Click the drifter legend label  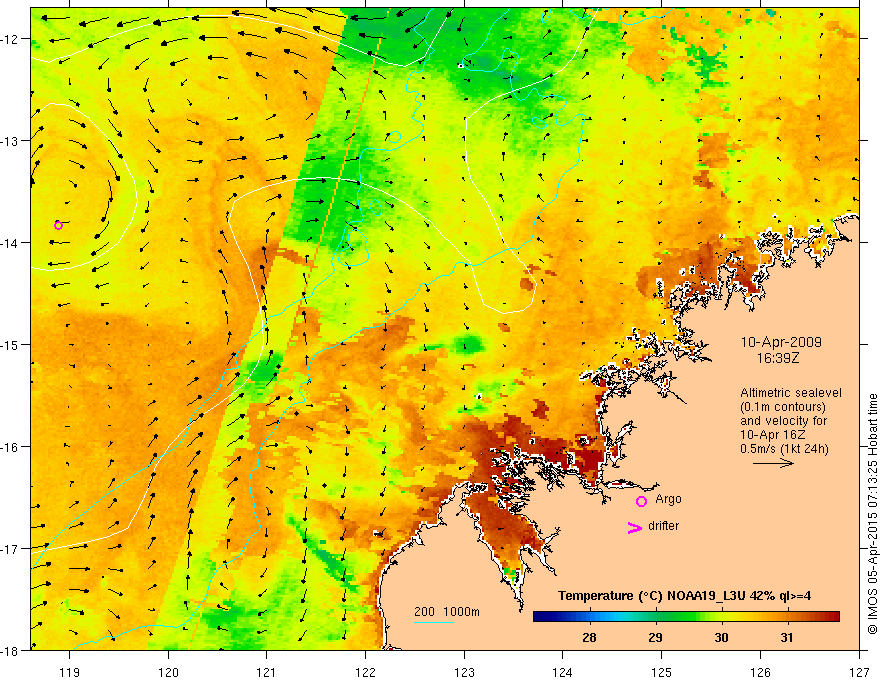pos(663,526)
